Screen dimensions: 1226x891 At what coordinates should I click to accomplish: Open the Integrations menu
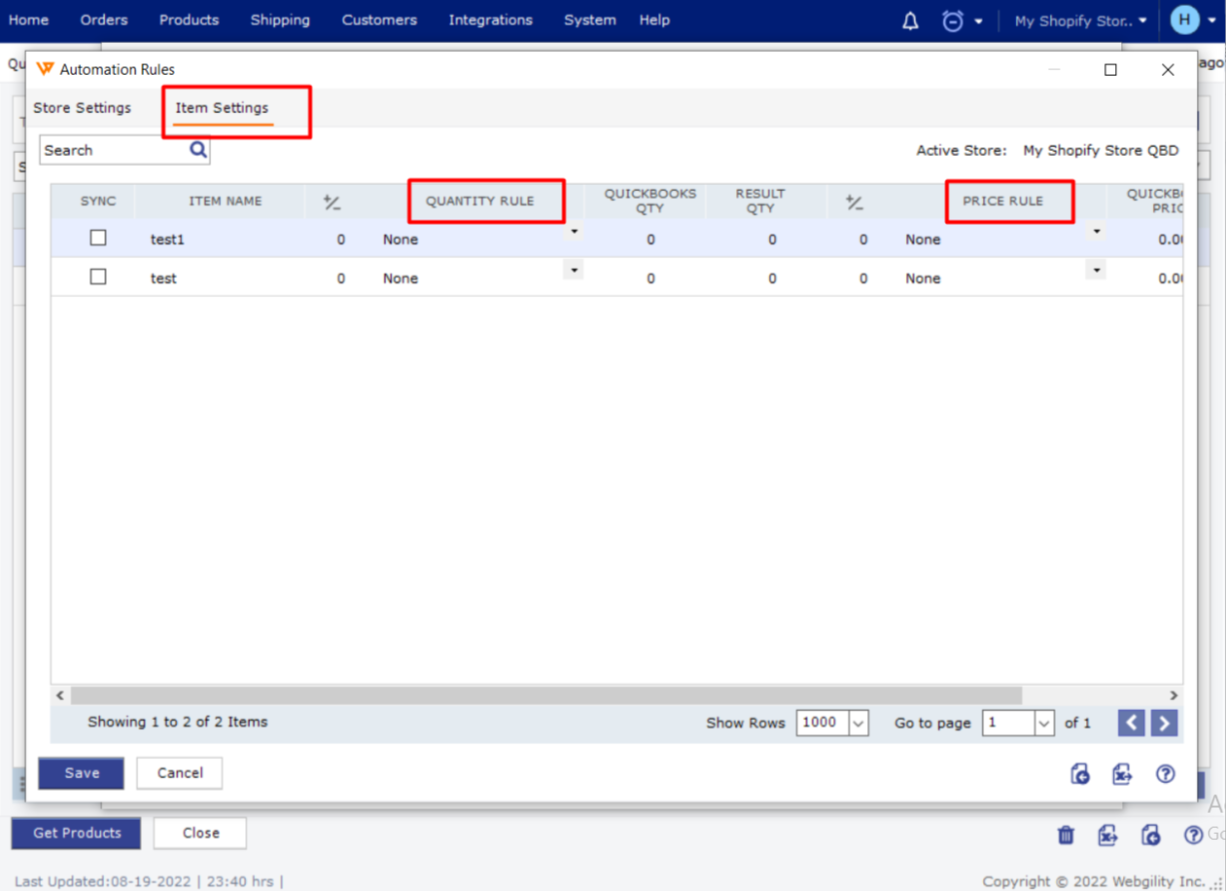pyautogui.click(x=490, y=20)
